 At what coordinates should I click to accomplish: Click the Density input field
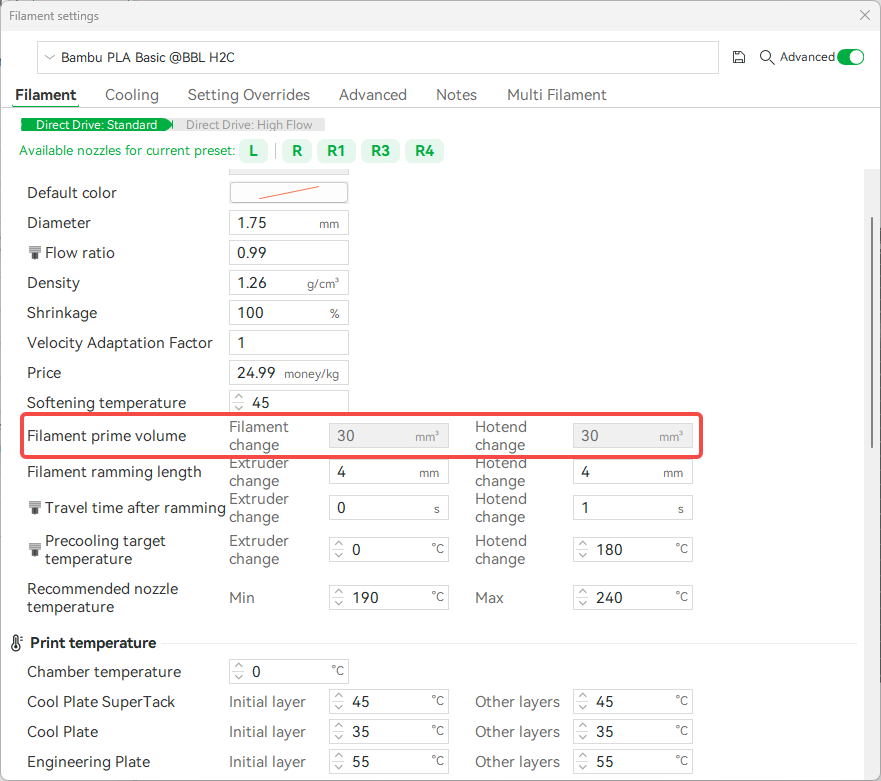pos(289,283)
